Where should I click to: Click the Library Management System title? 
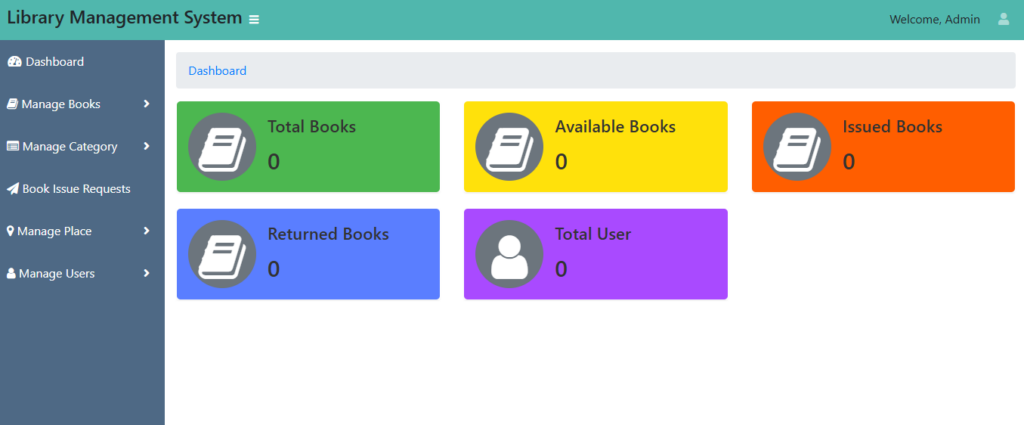[x=125, y=18]
